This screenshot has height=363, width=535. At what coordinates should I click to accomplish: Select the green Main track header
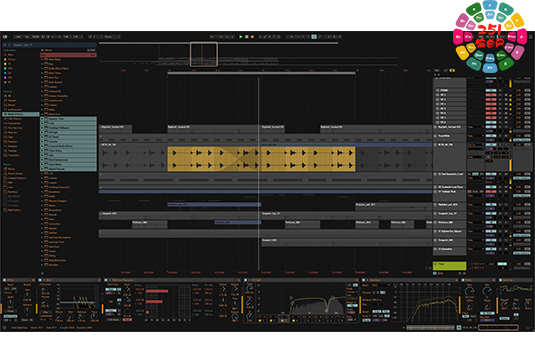449,265
